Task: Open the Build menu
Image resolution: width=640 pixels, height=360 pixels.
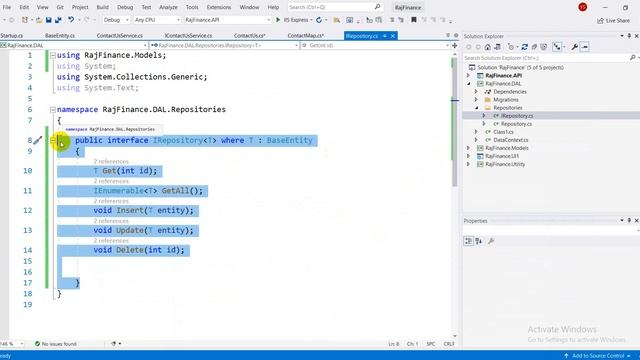Action: coord(102,7)
